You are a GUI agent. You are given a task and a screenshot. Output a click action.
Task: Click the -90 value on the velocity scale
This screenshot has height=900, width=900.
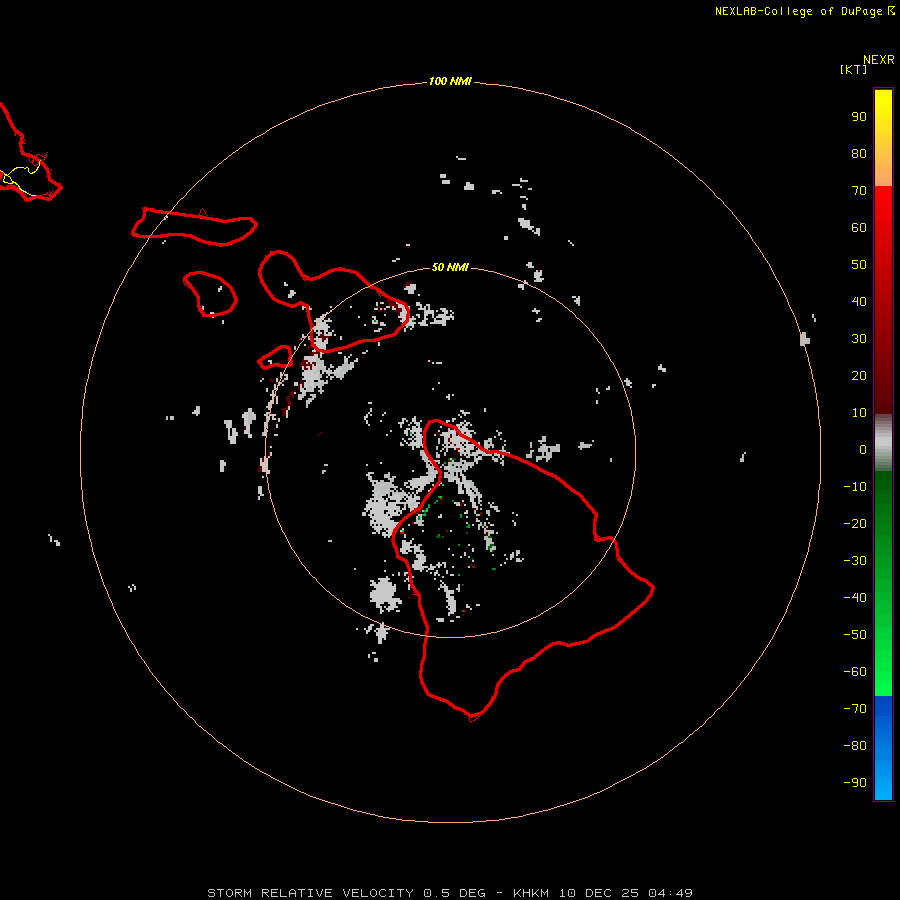[x=855, y=783]
